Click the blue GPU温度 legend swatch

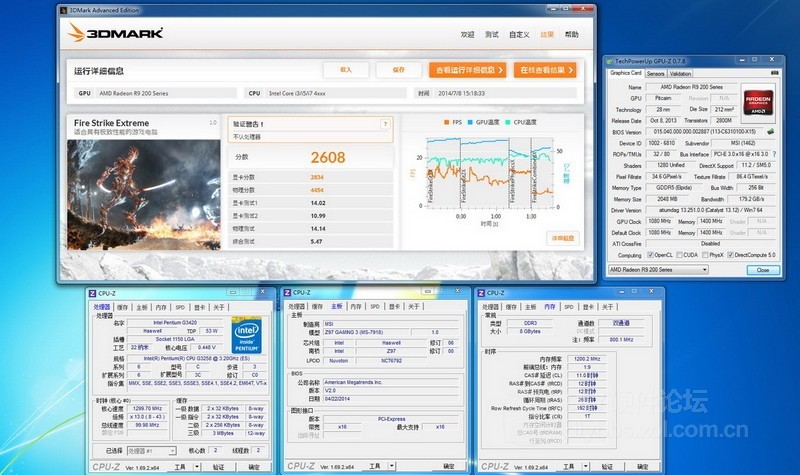pos(470,122)
